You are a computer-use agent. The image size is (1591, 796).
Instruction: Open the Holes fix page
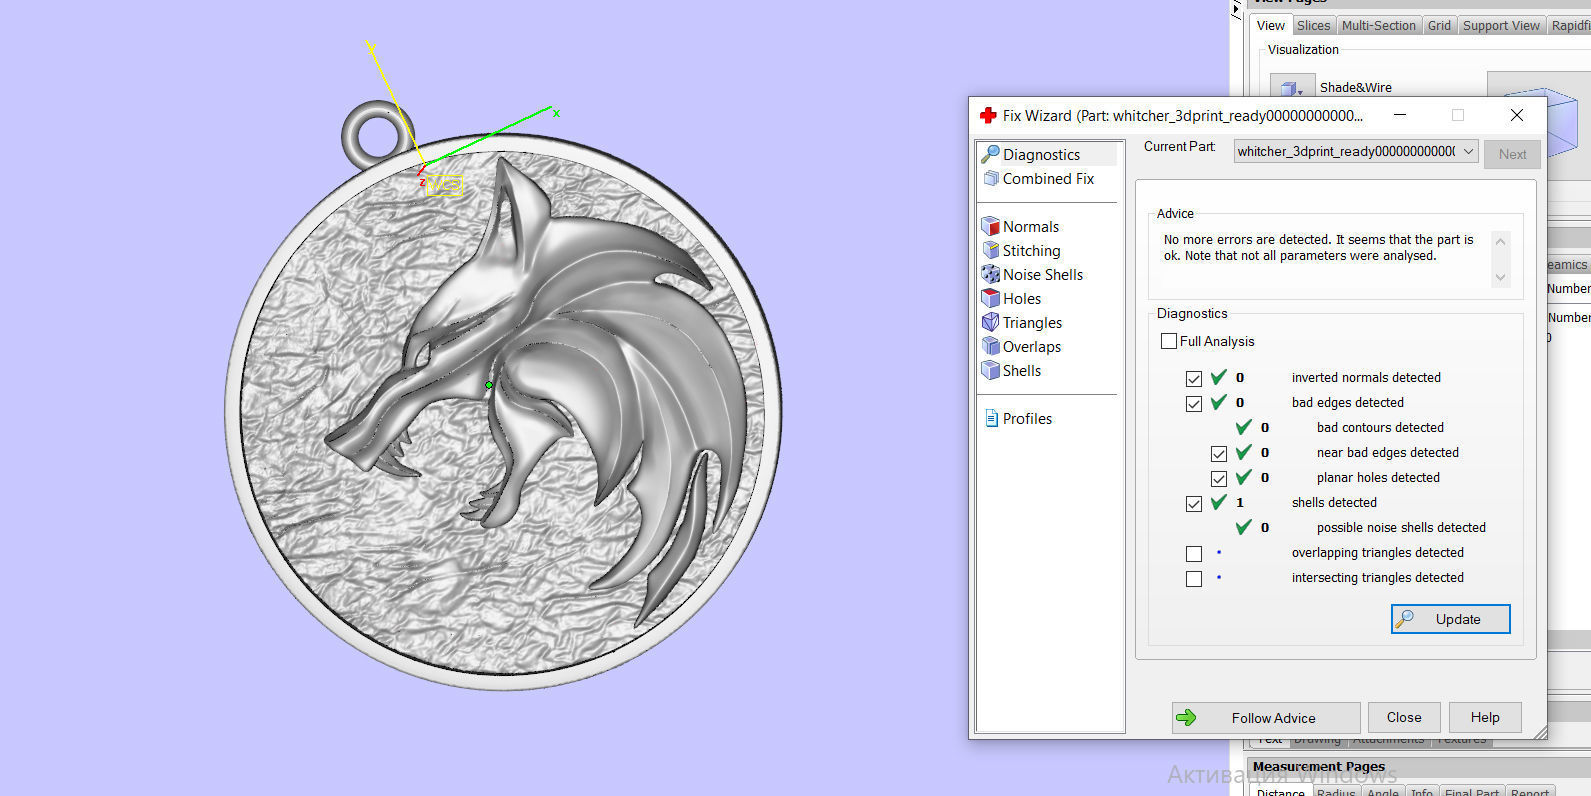point(1022,298)
